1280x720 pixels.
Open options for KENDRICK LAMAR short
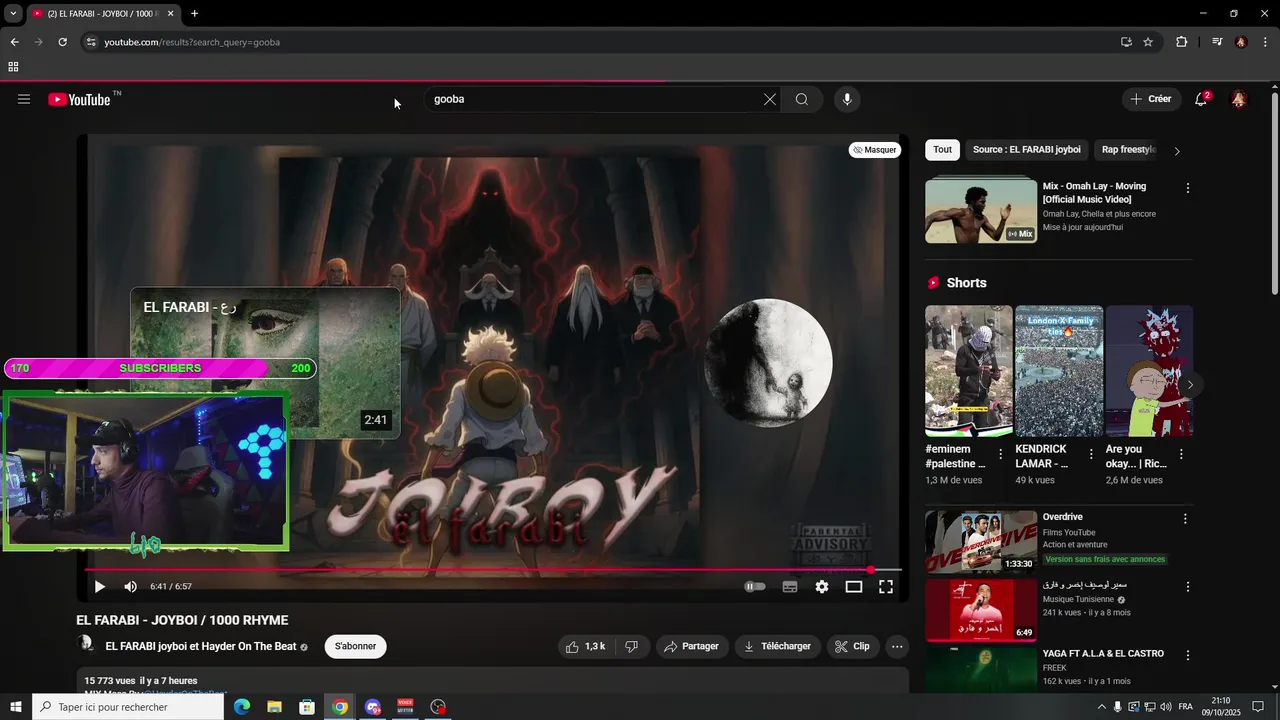point(1091,454)
